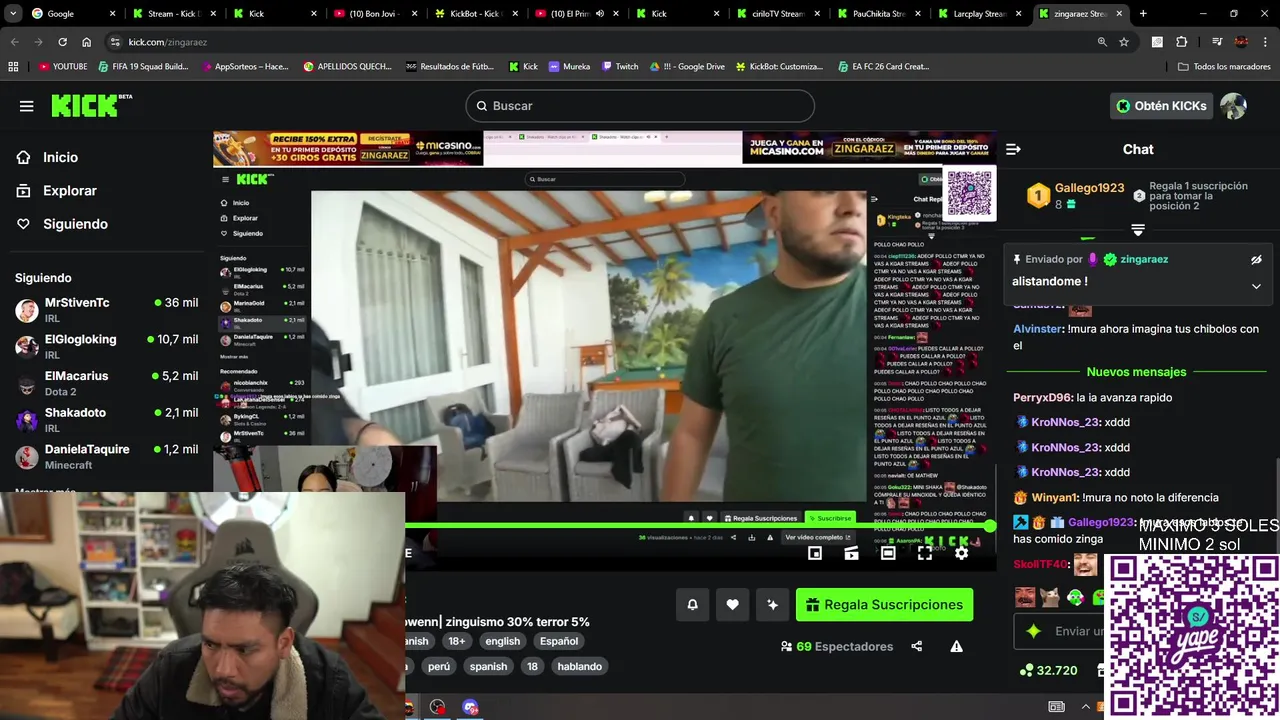The width and height of the screenshot is (1280, 720).
Task: Click the Español tag
Action: [559, 641]
